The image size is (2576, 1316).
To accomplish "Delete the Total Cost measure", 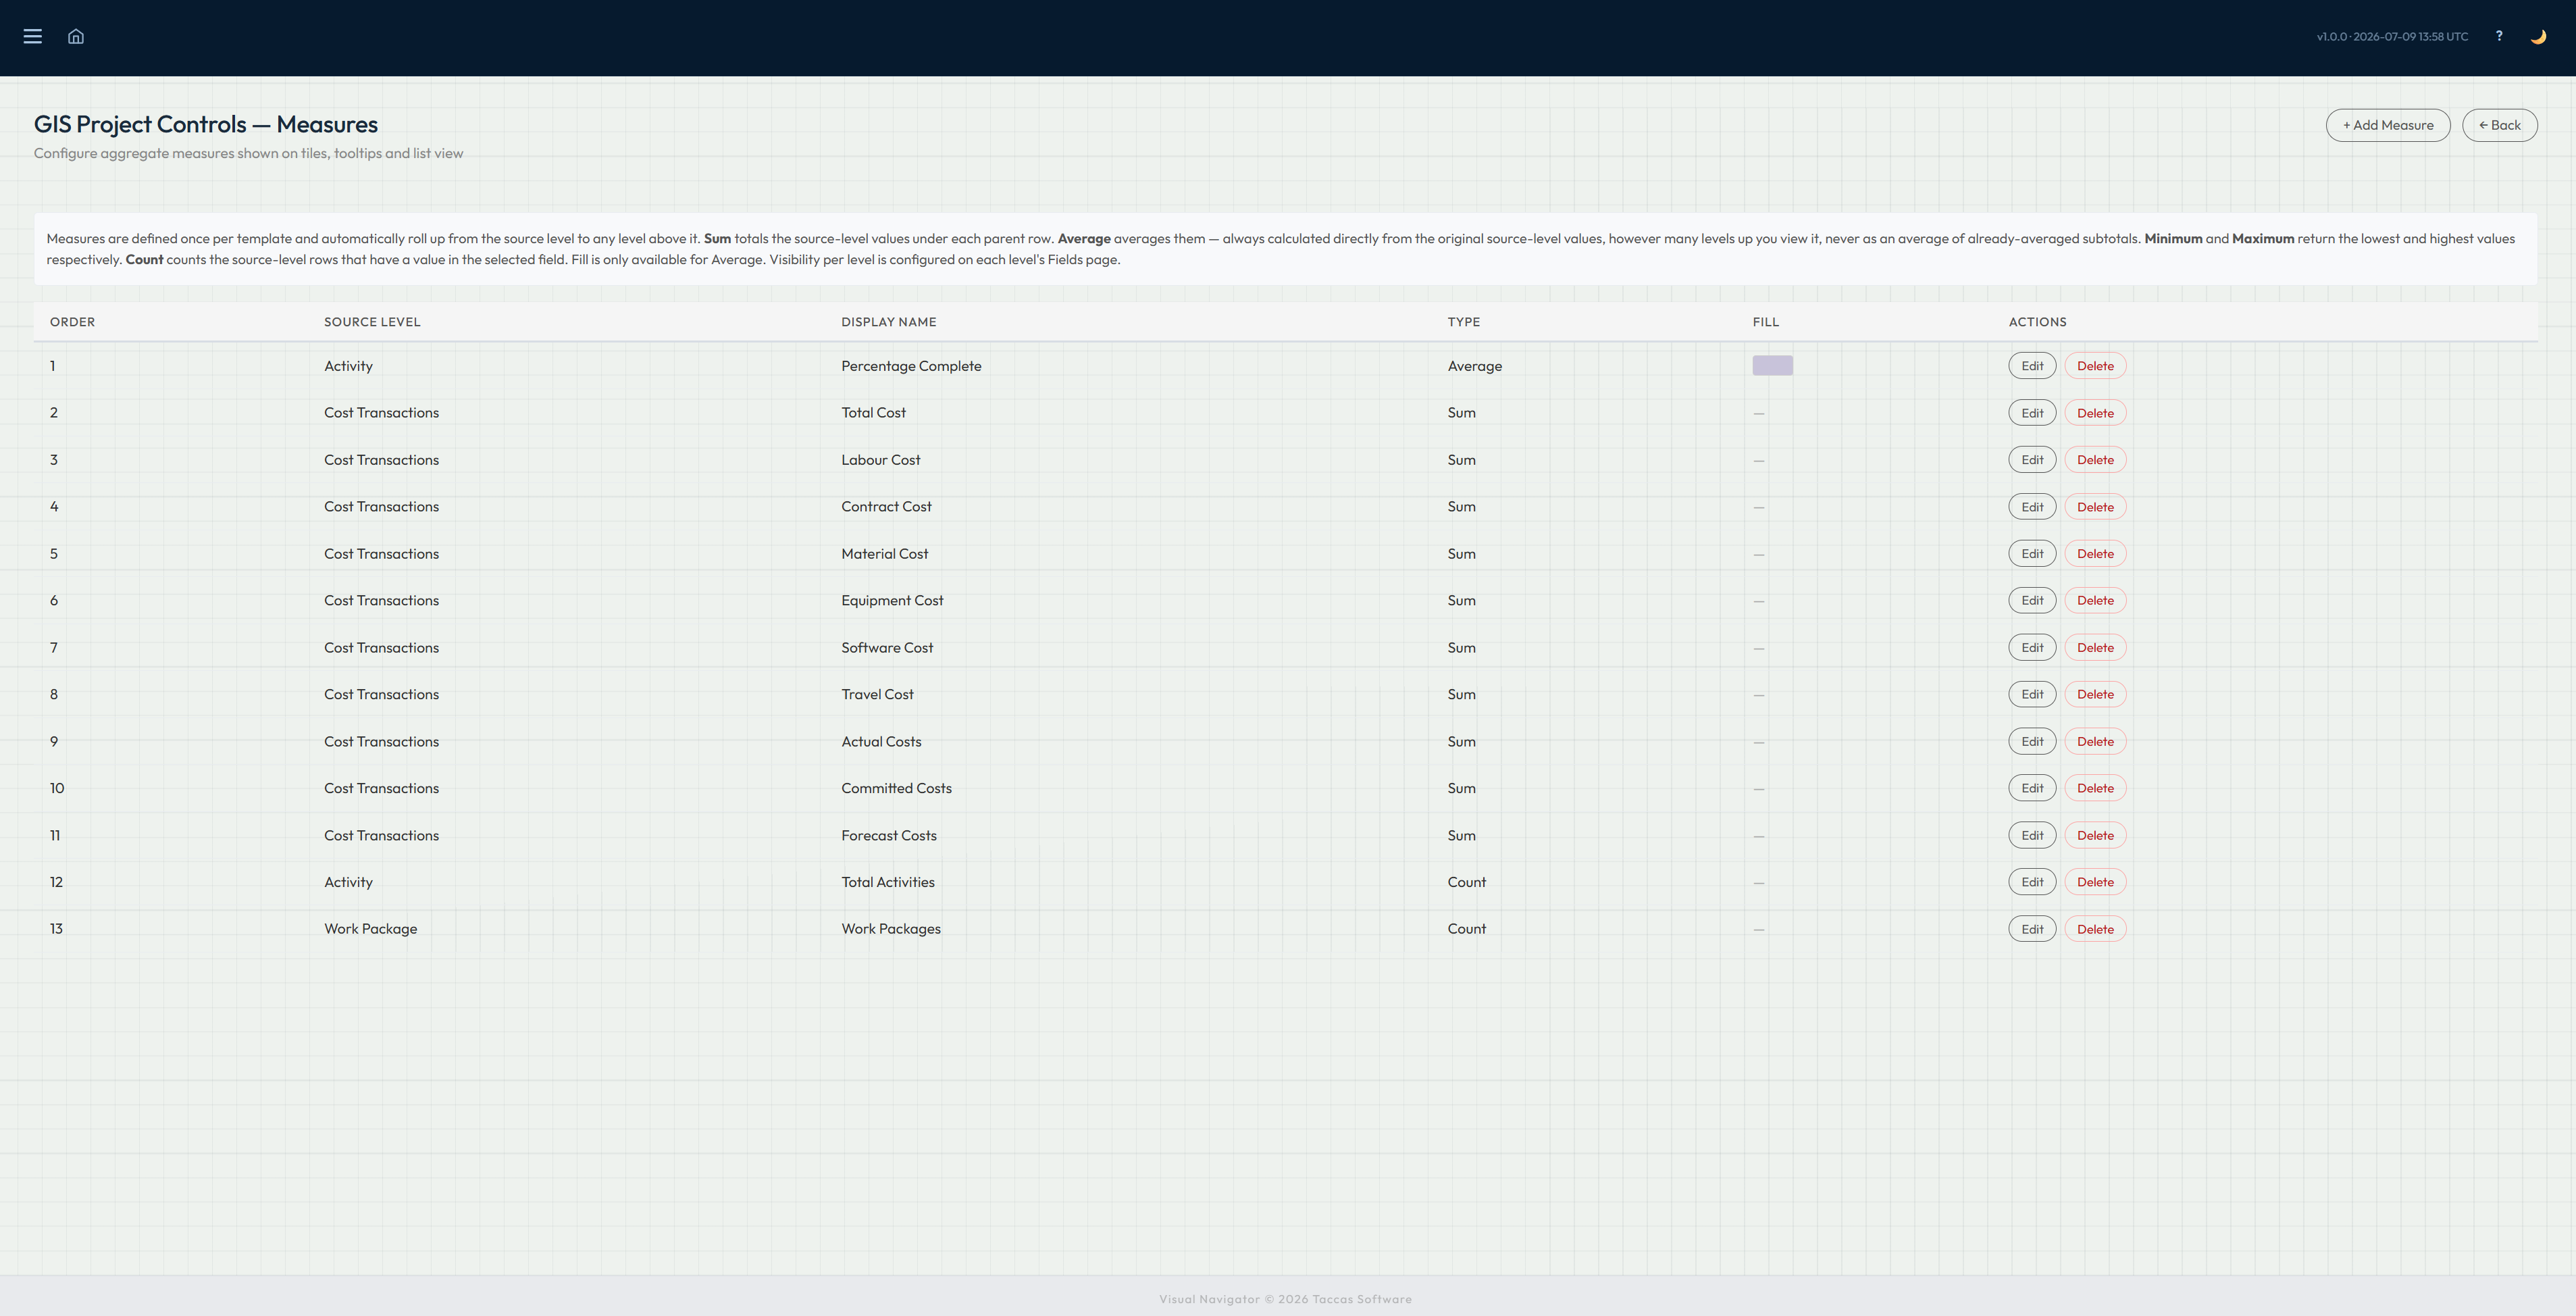I will (2095, 413).
